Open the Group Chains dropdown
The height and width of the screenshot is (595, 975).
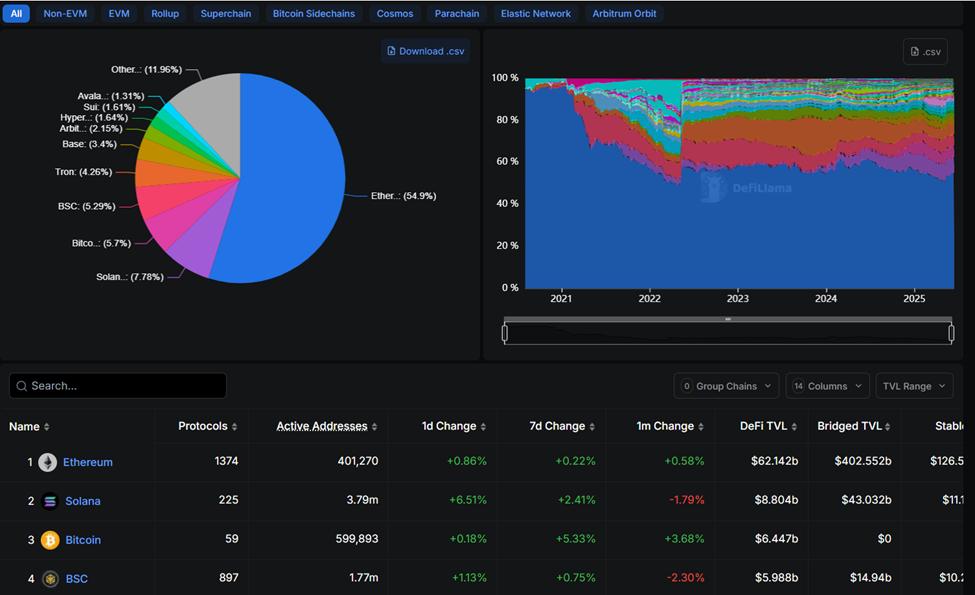point(726,385)
